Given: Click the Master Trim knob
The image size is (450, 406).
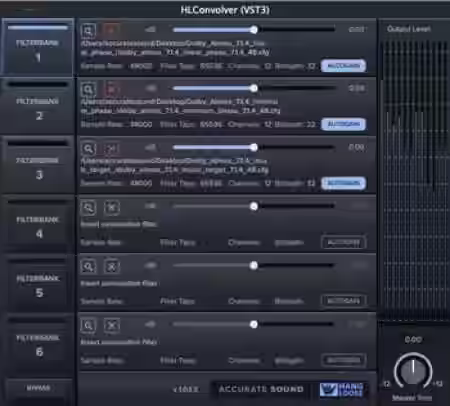Looking at the screenshot, I should point(413,371).
